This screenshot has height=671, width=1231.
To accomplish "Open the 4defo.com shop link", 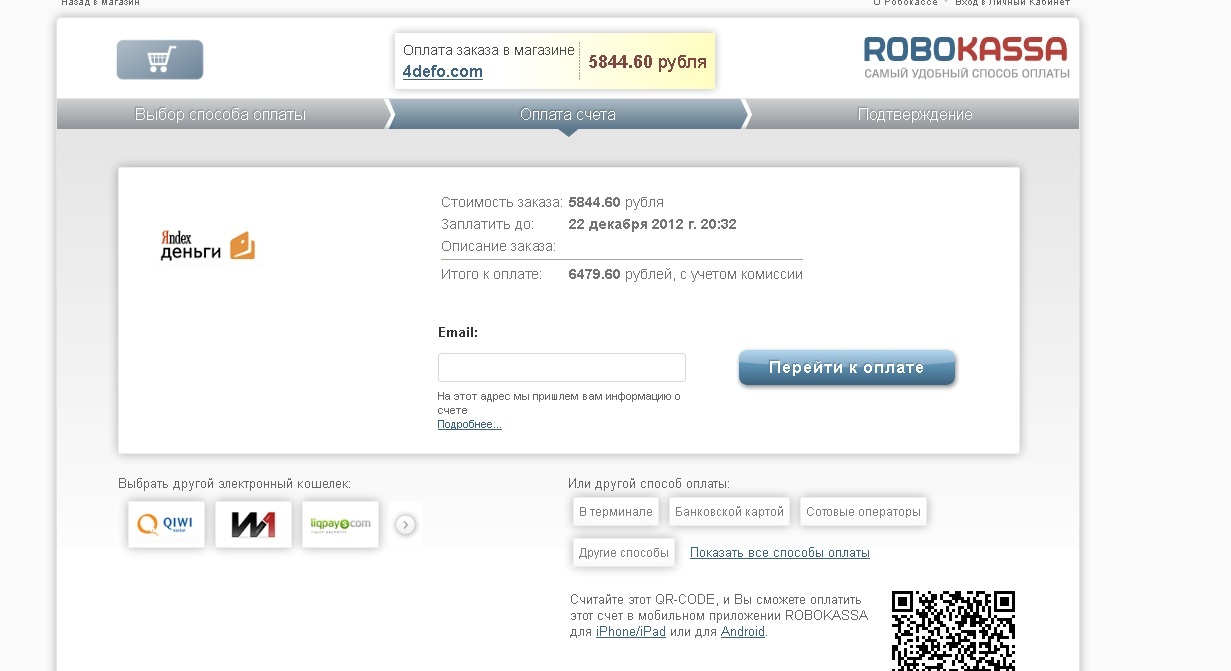I will point(443,72).
